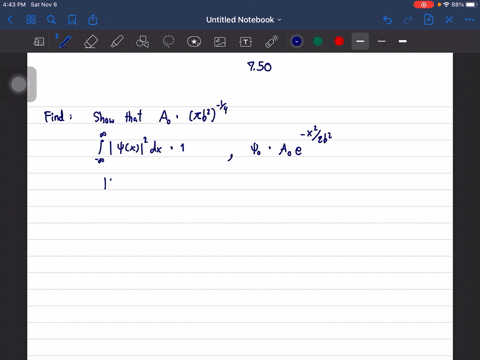The height and width of the screenshot is (360, 480).
Task: Select the selected medium stroke thickness
Action: 360,41
